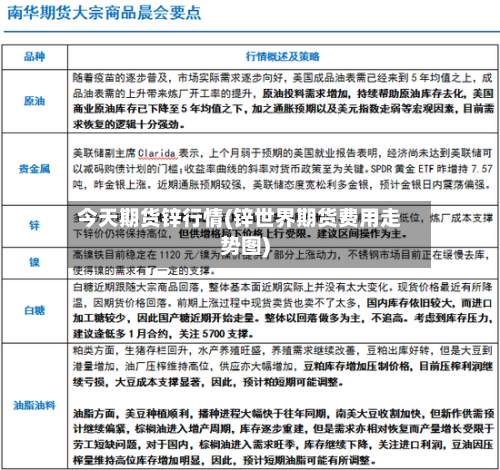The width and height of the screenshot is (500, 470).
Task: Select the 镍 row label
Action: pyautogui.click(x=34, y=262)
